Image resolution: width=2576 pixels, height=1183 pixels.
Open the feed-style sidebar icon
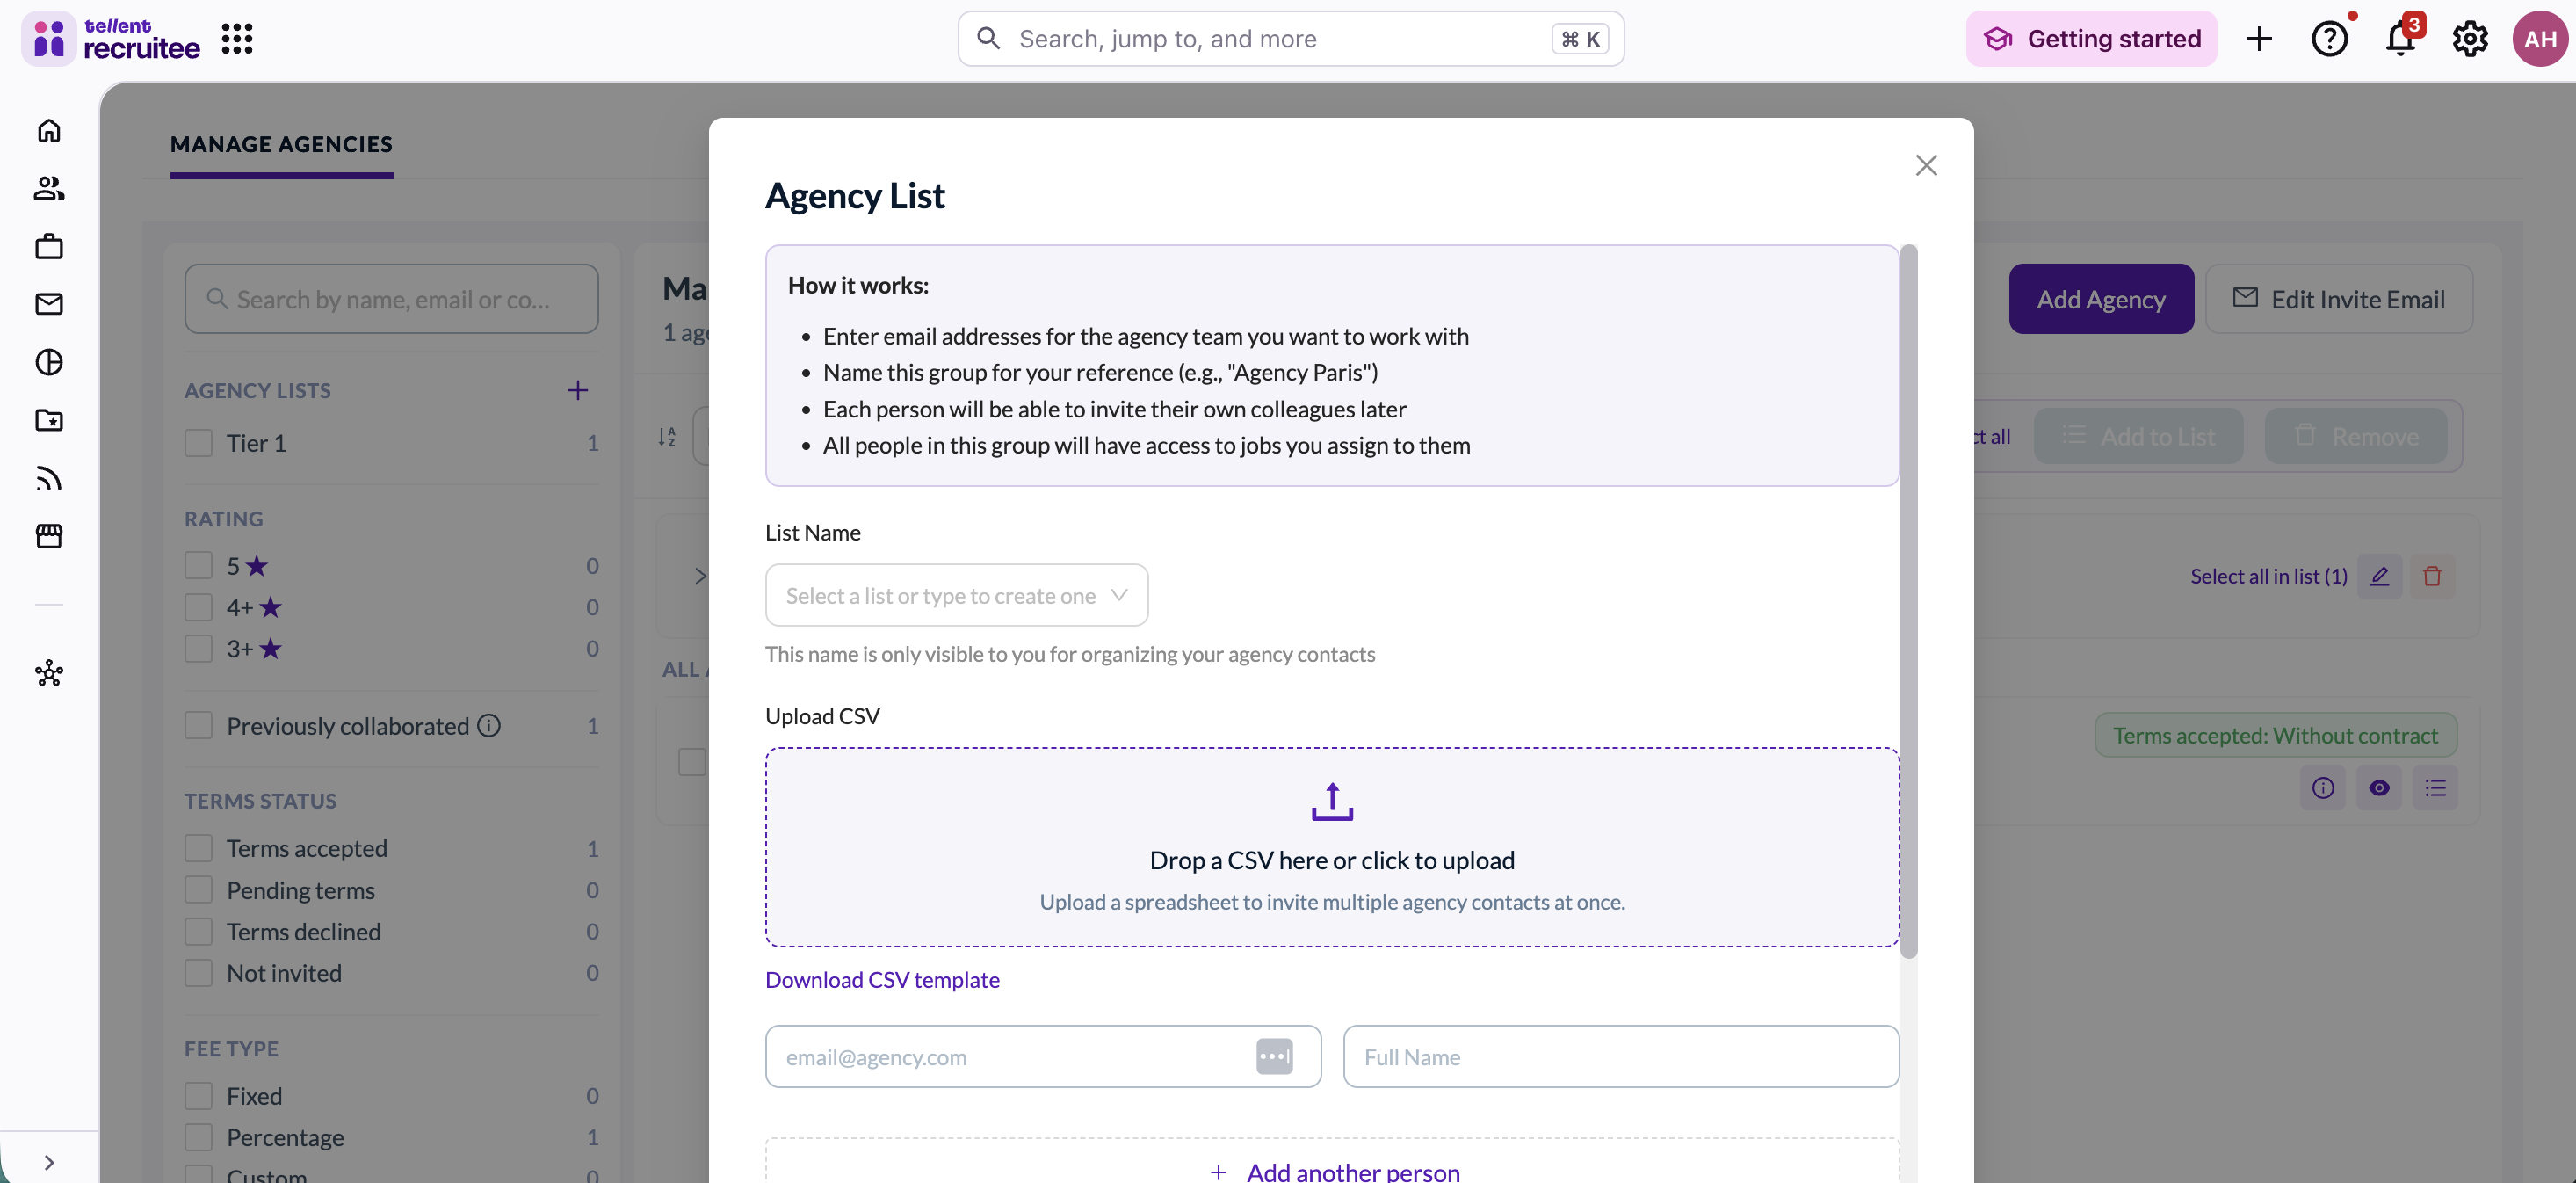pos(49,478)
